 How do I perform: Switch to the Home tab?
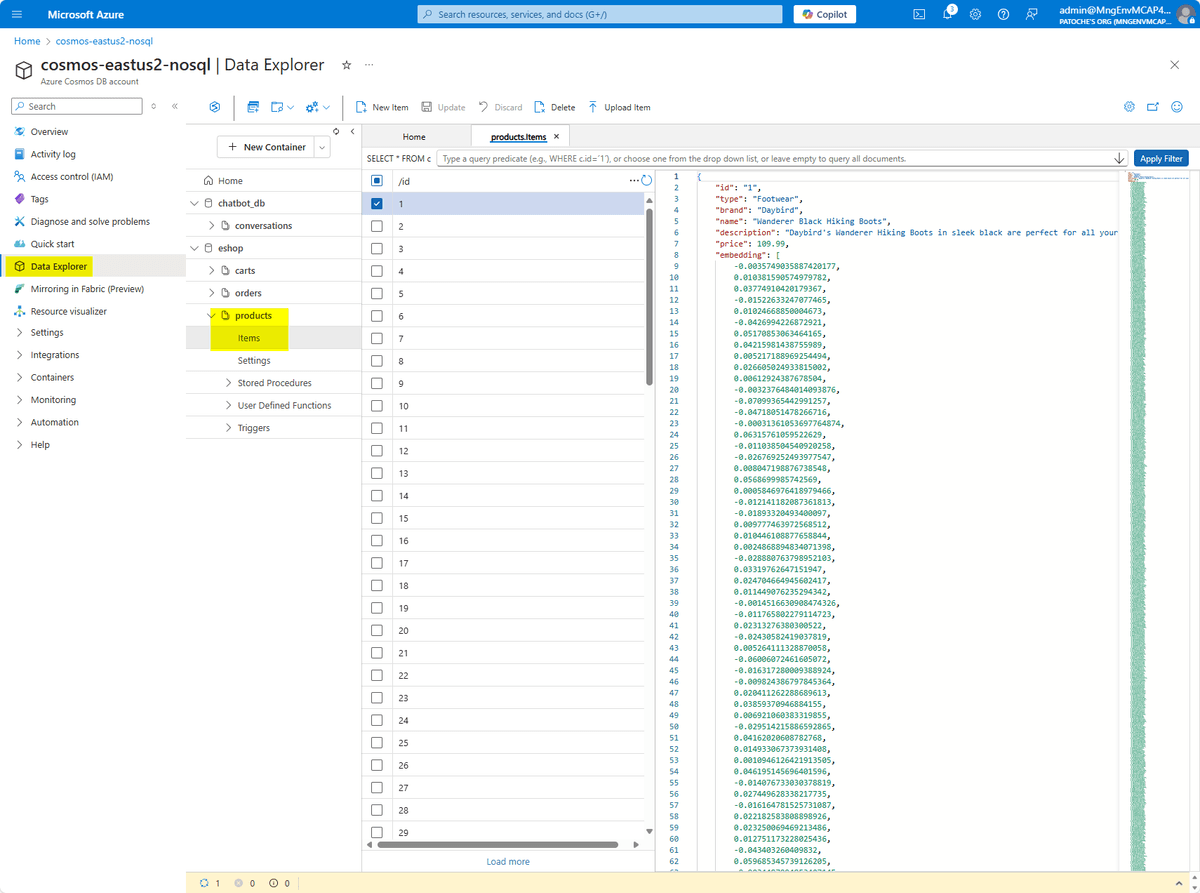[414, 137]
